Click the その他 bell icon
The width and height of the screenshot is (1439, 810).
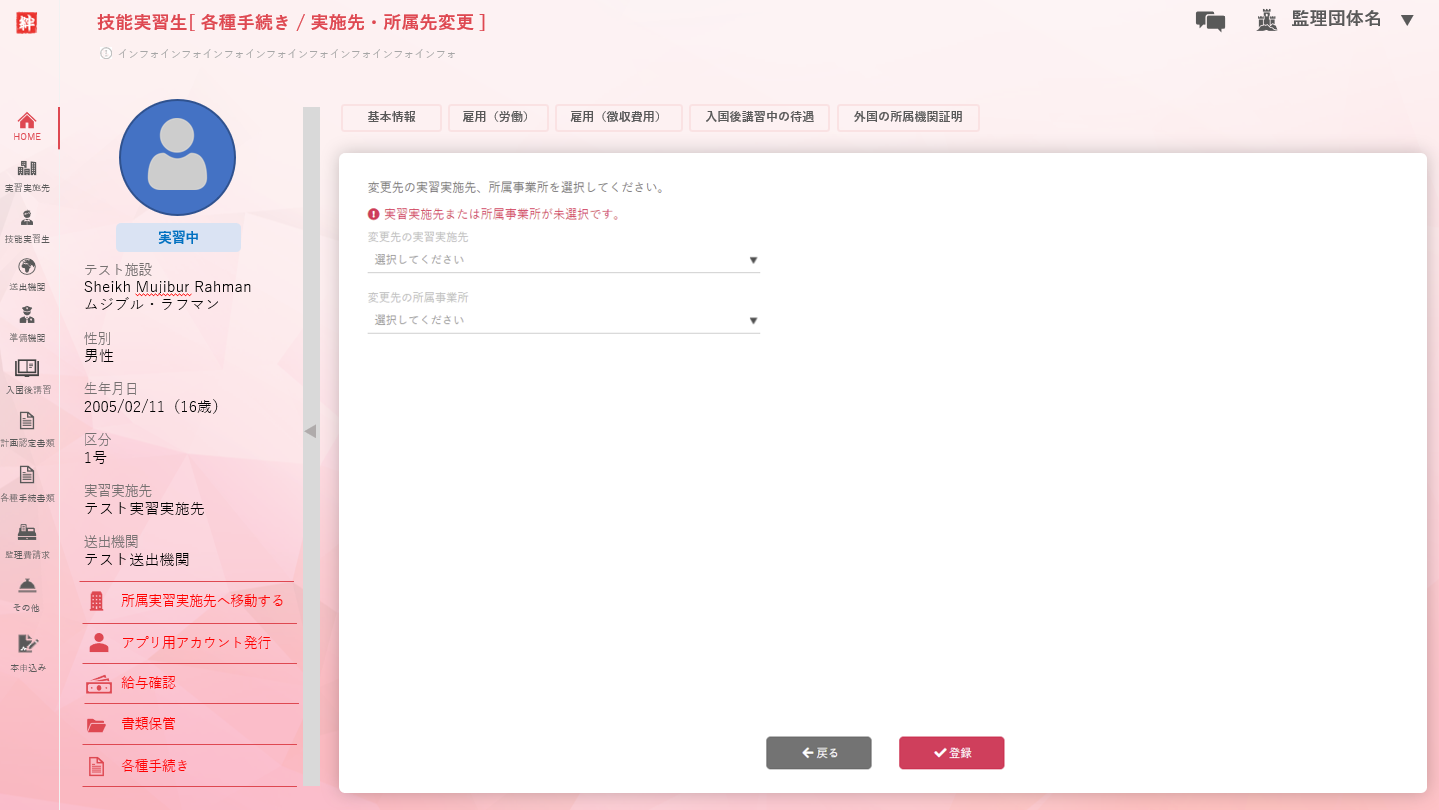[27, 586]
